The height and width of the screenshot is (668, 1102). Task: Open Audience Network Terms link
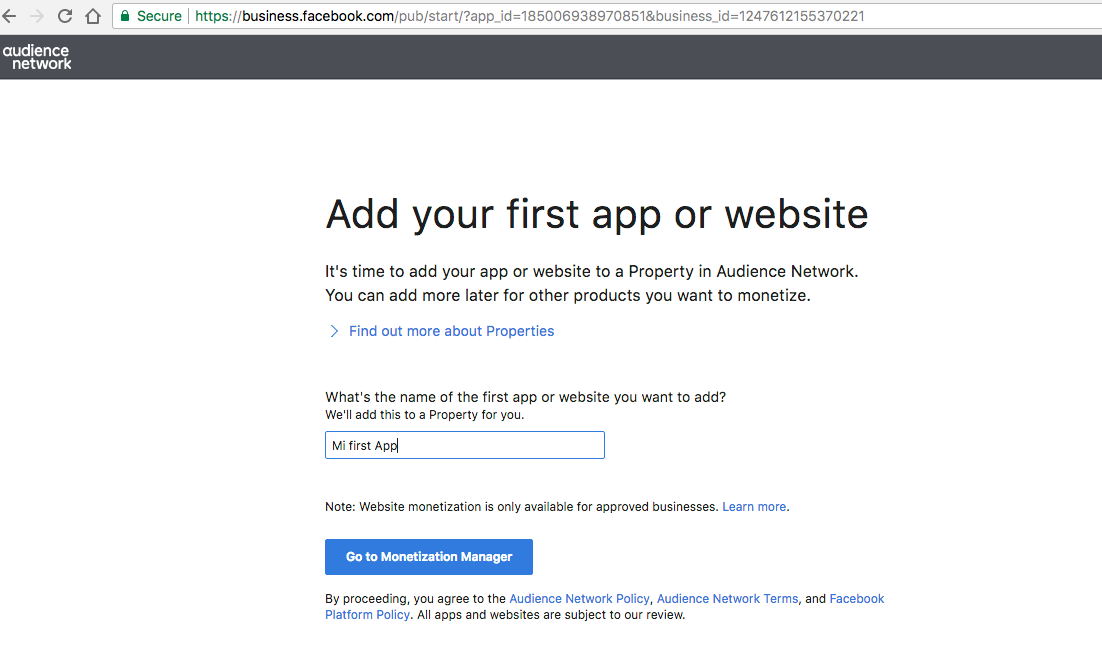[727, 598]
